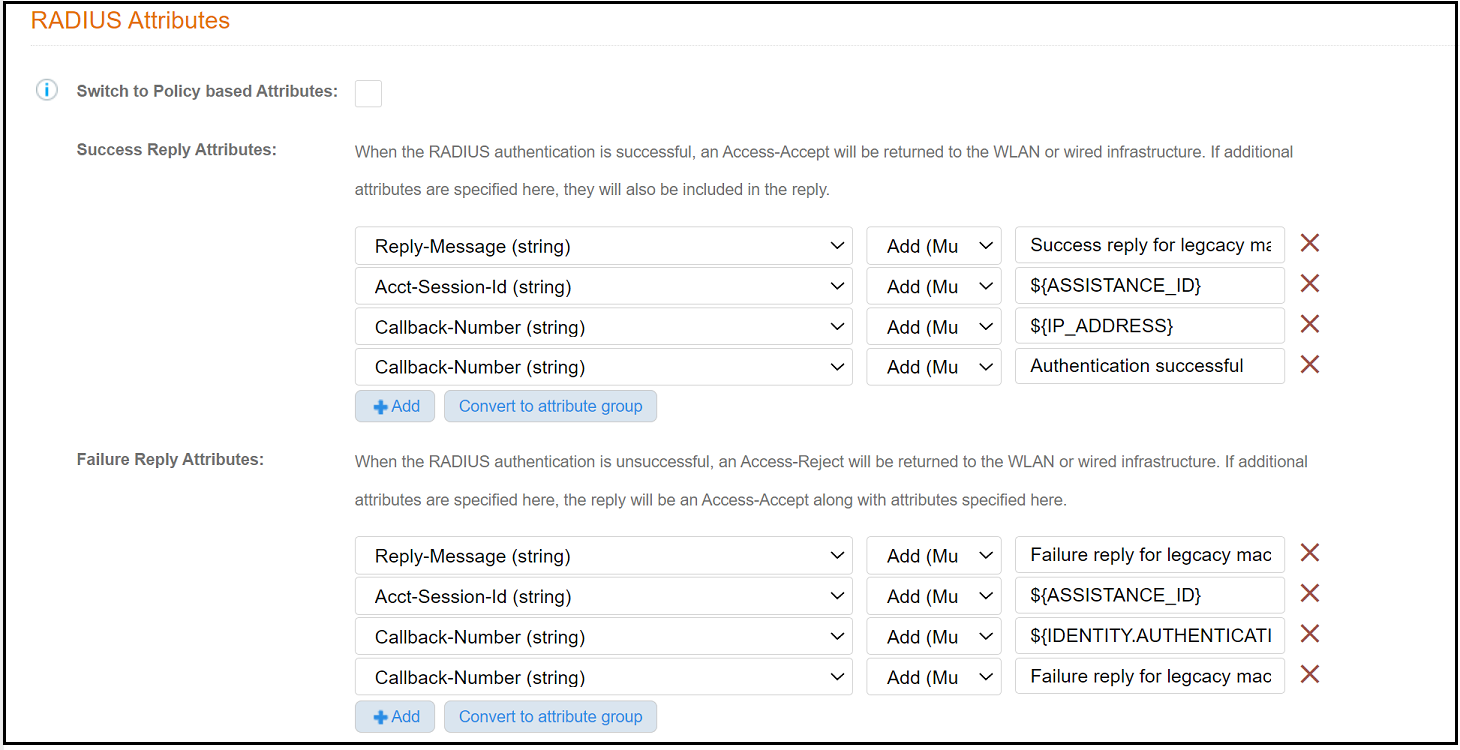
Task: Open the Add (Mu dropdown in Failure Reply-Message row
Action: click(x=934, y=556)
